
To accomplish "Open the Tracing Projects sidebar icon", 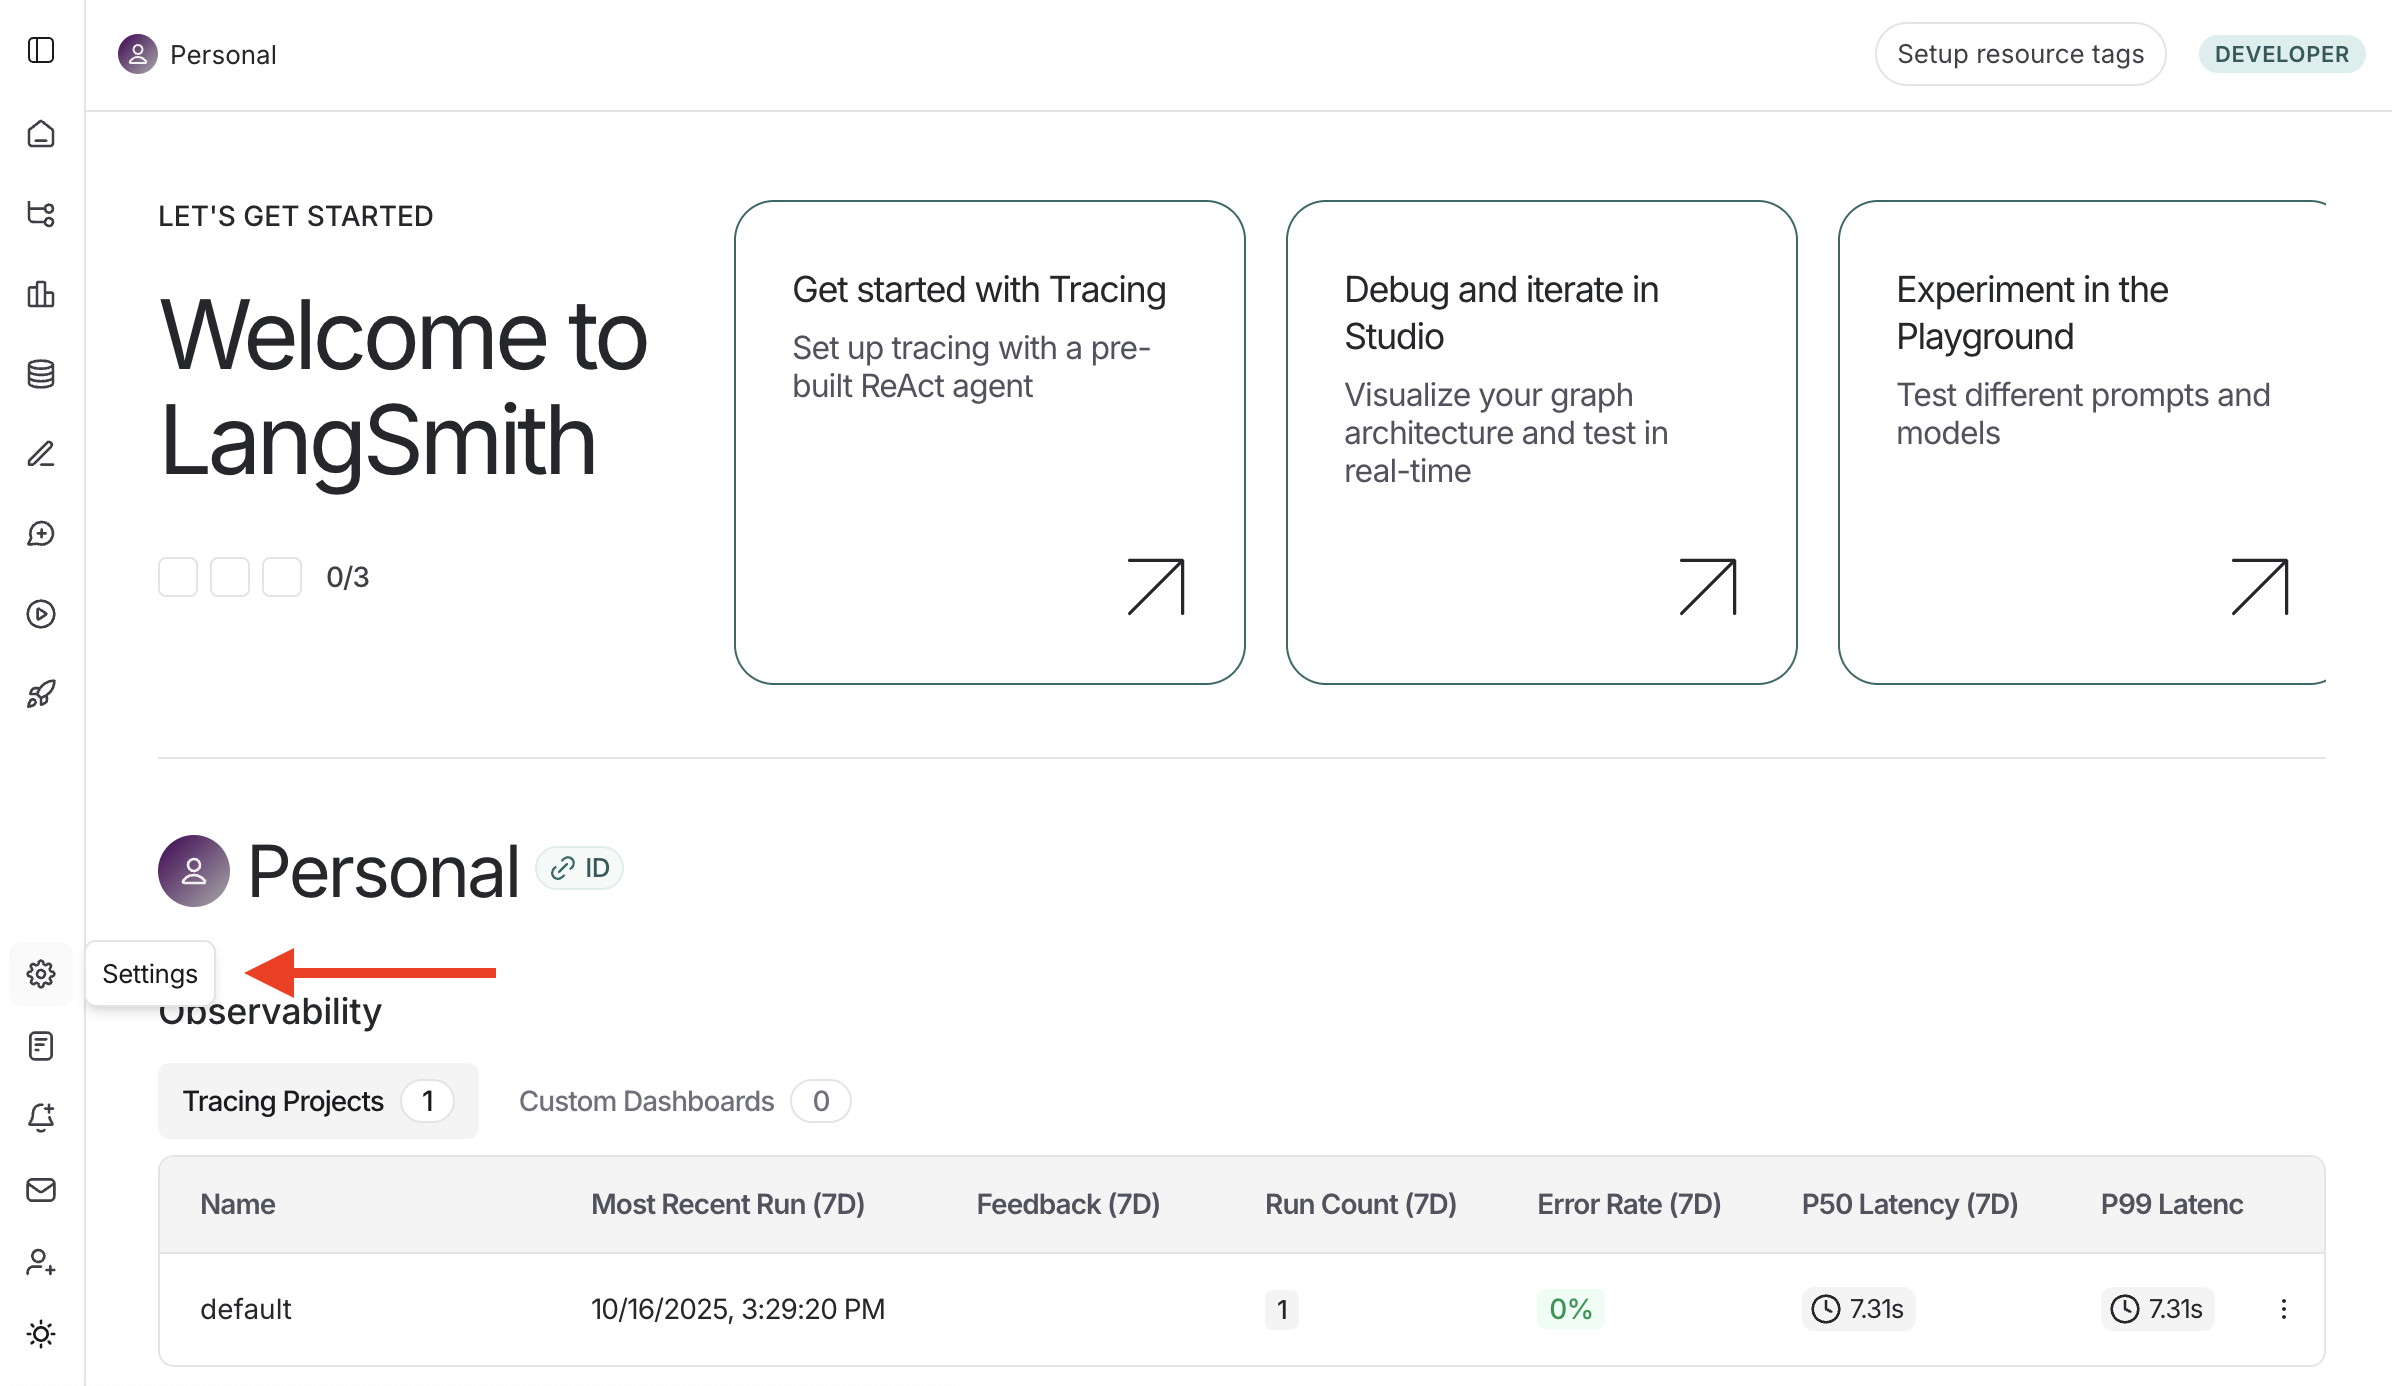I will [41, 214].
